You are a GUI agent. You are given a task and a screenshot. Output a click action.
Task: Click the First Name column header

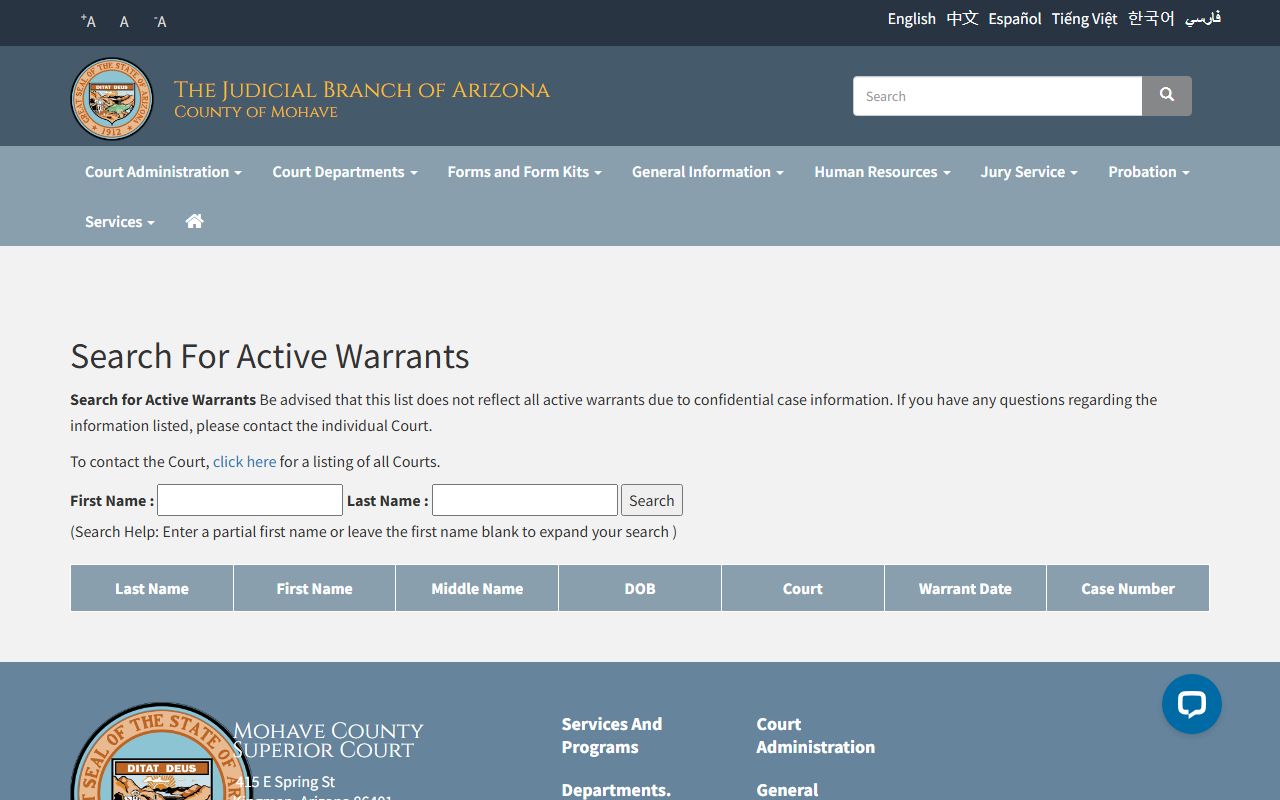click(x=314, y=588)
